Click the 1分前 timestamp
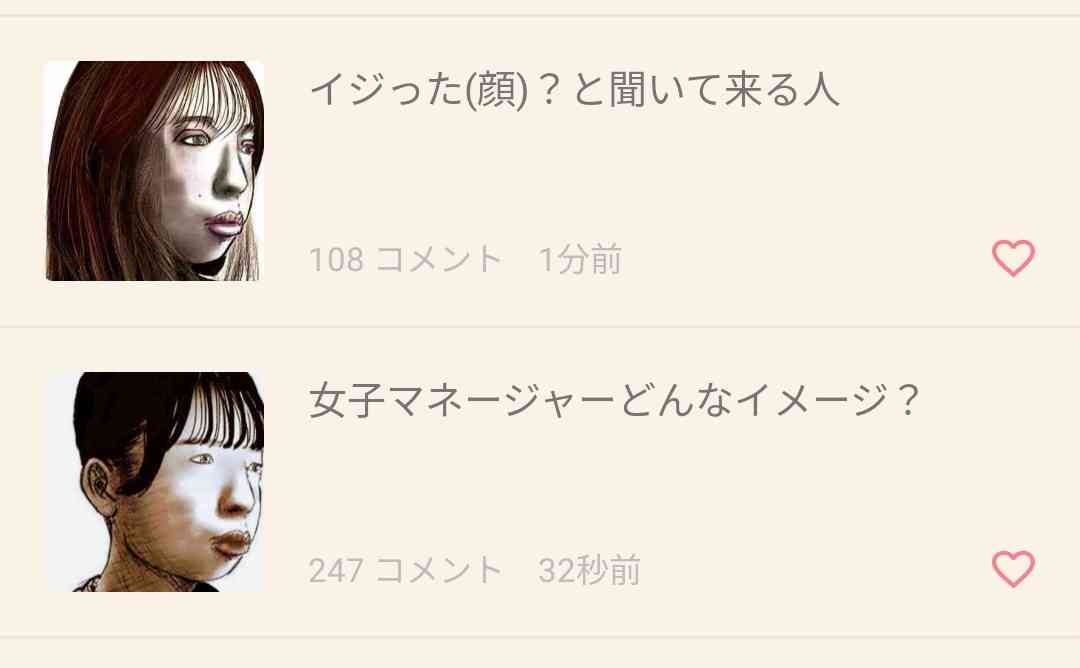Screen dimensions: 1080x668 pos(580,260)
